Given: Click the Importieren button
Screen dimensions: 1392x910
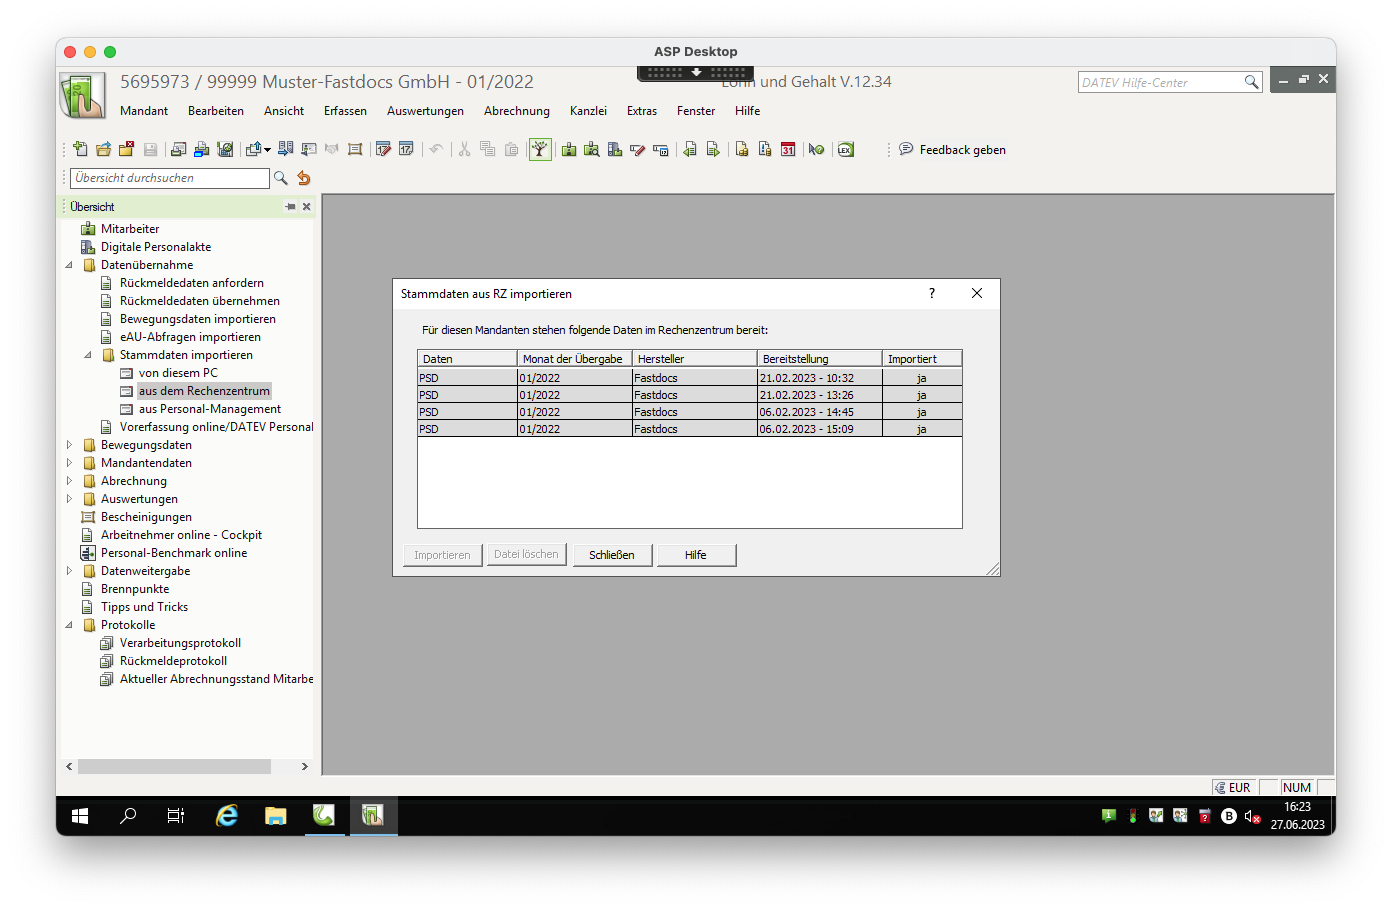Looking at the screenshot, I should [x=442, y=555].
